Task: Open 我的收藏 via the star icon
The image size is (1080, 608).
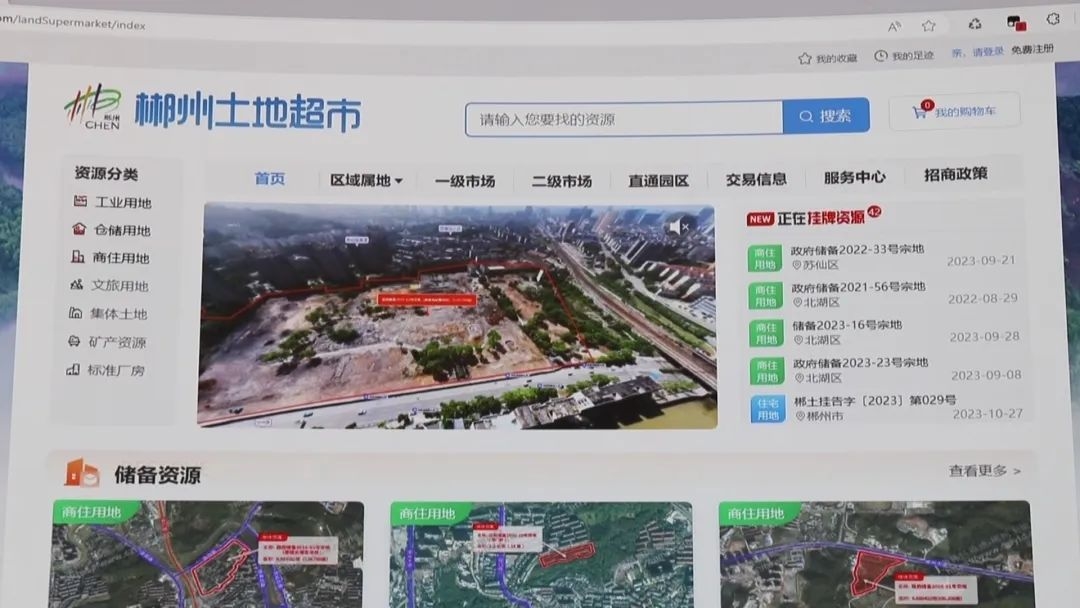Action: tap(803, 57)
